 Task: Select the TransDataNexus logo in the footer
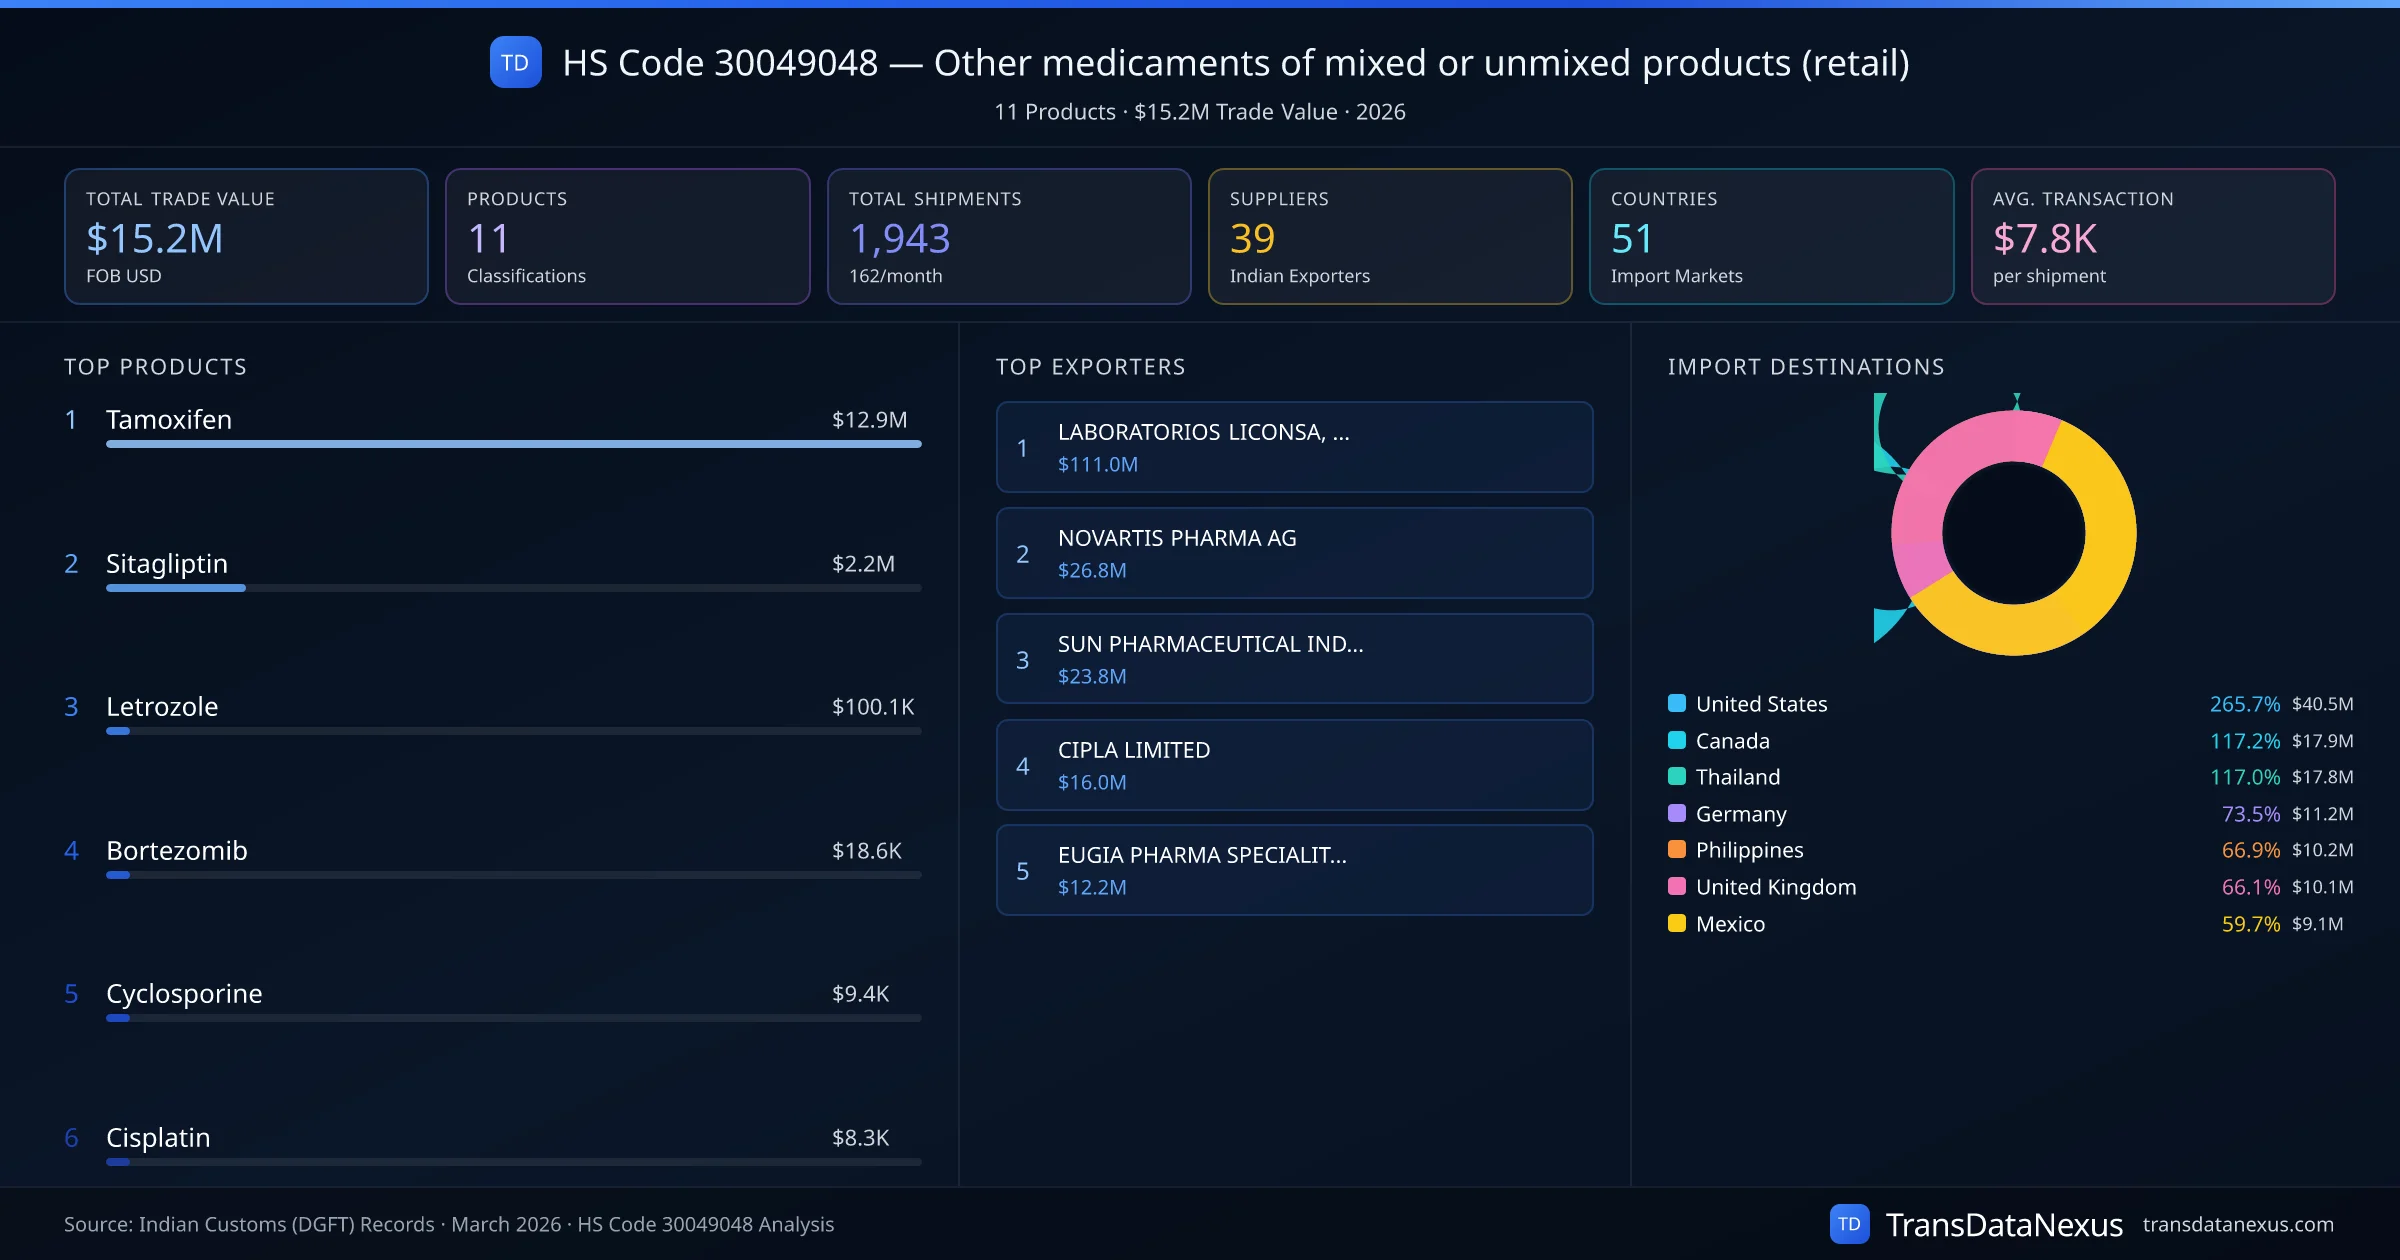[1850, 1223]
